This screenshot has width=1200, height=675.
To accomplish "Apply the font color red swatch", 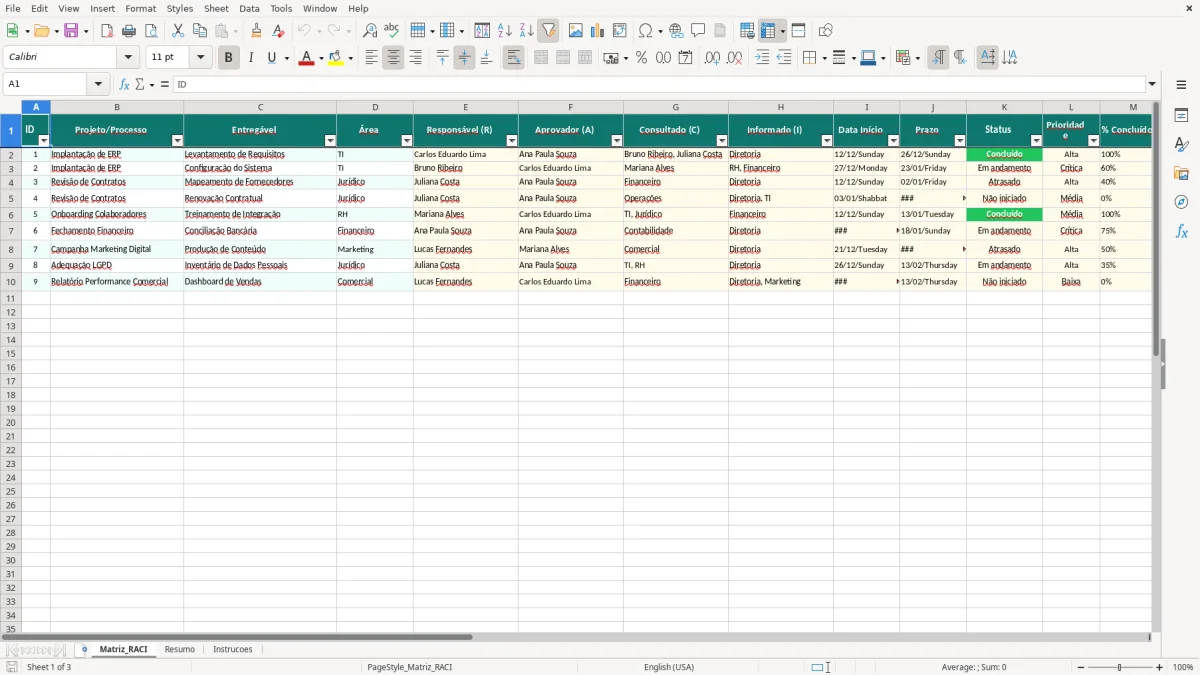I will coord(305,58).
